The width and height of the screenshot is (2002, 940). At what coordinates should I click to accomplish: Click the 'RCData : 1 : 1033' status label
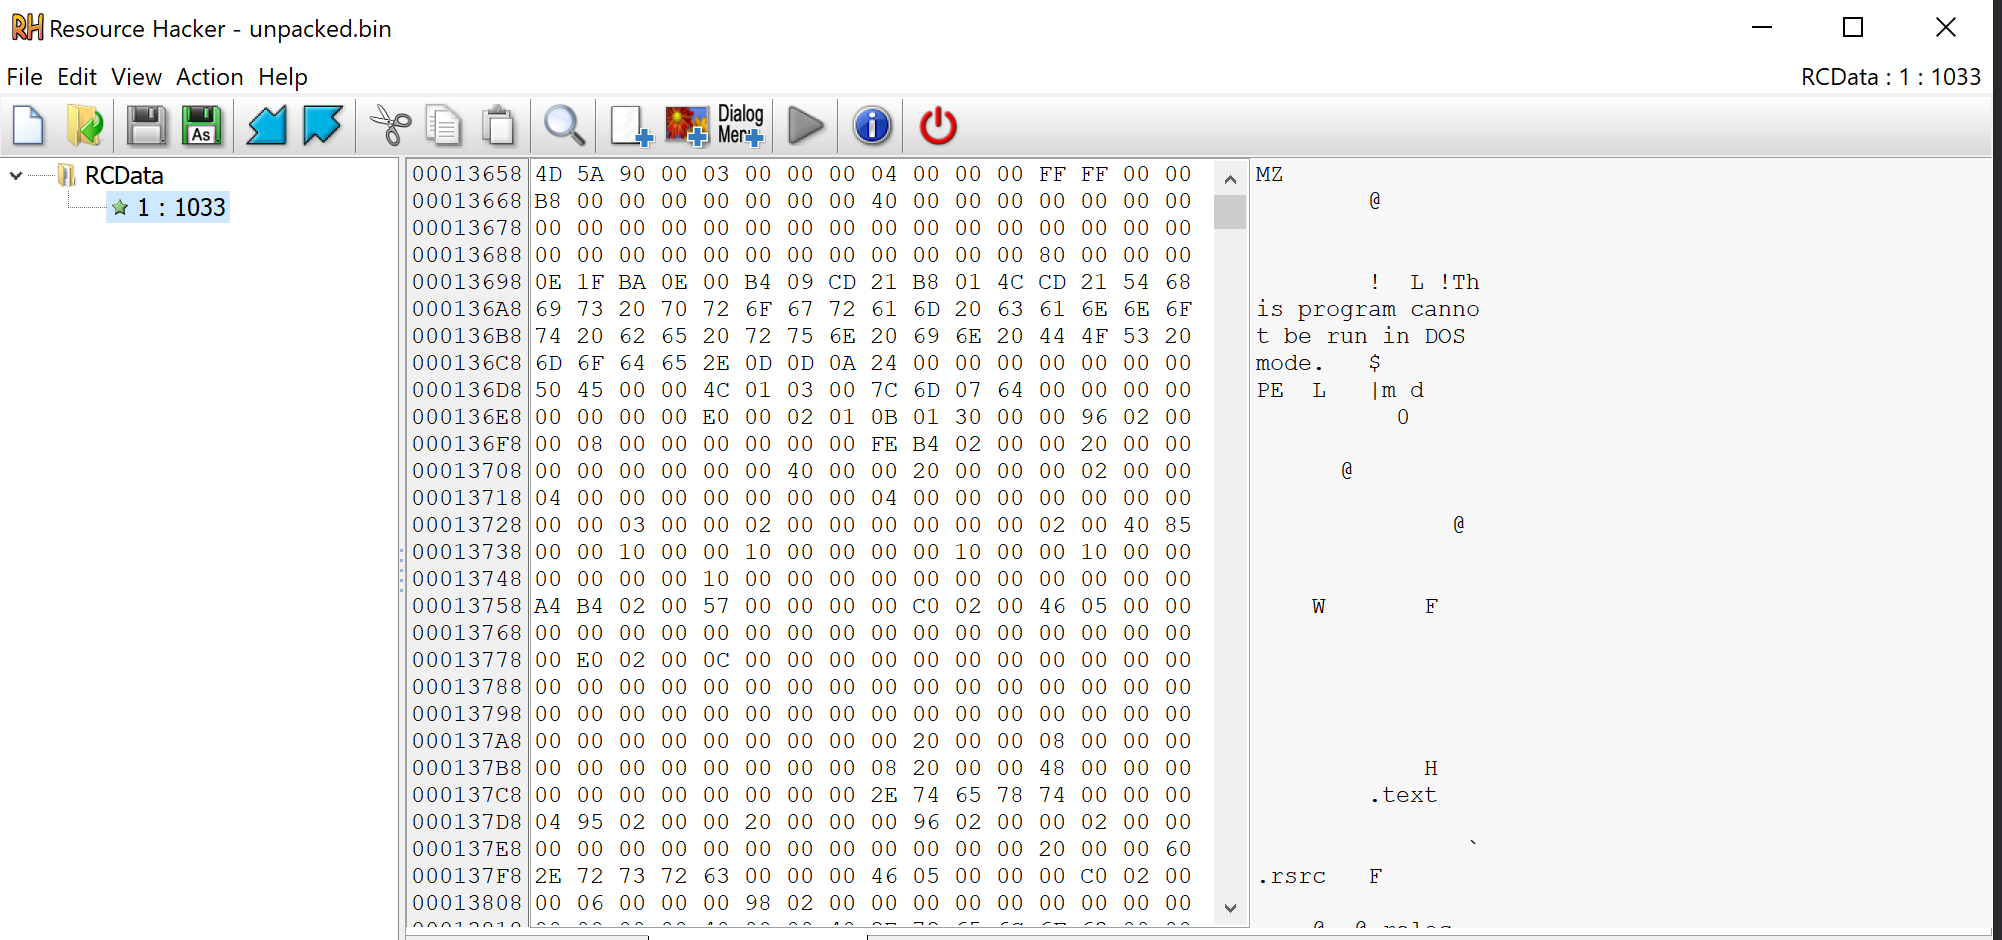[x=1890, y=77]
